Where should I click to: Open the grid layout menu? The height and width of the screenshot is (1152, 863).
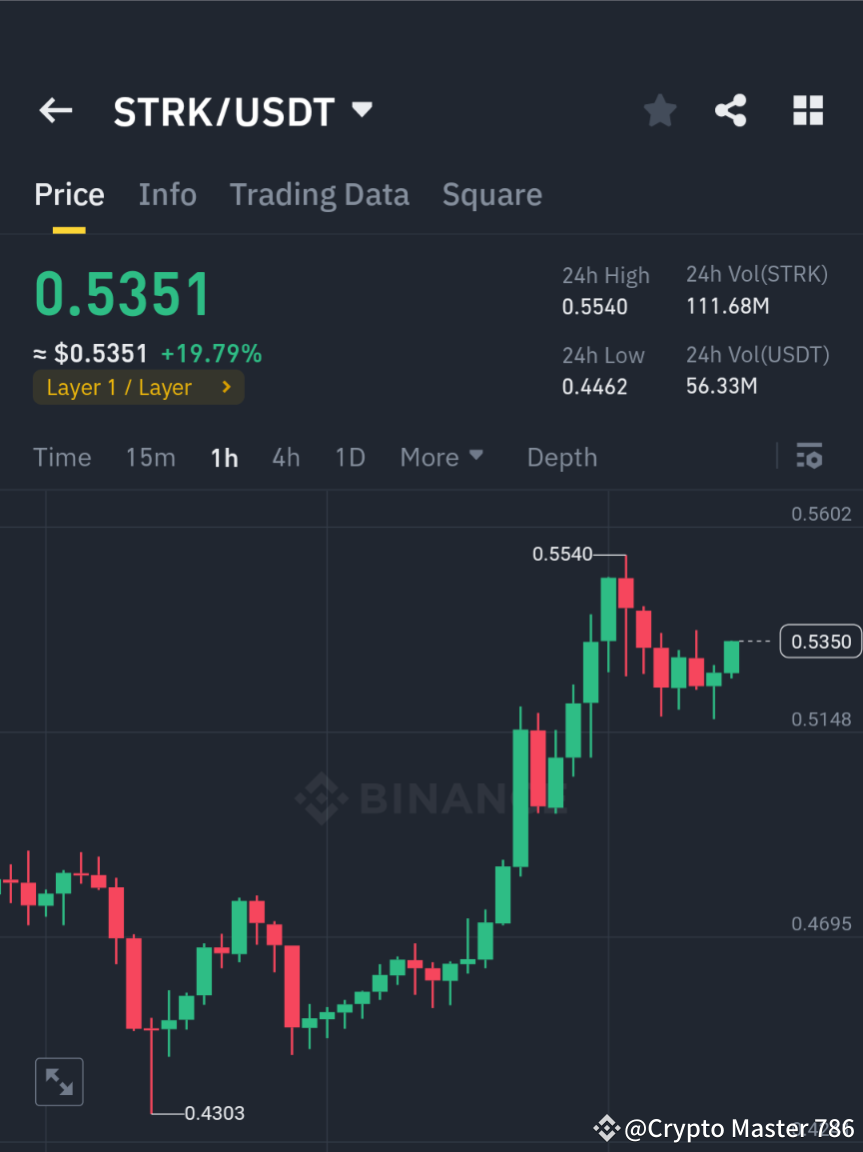coord(807,111)
